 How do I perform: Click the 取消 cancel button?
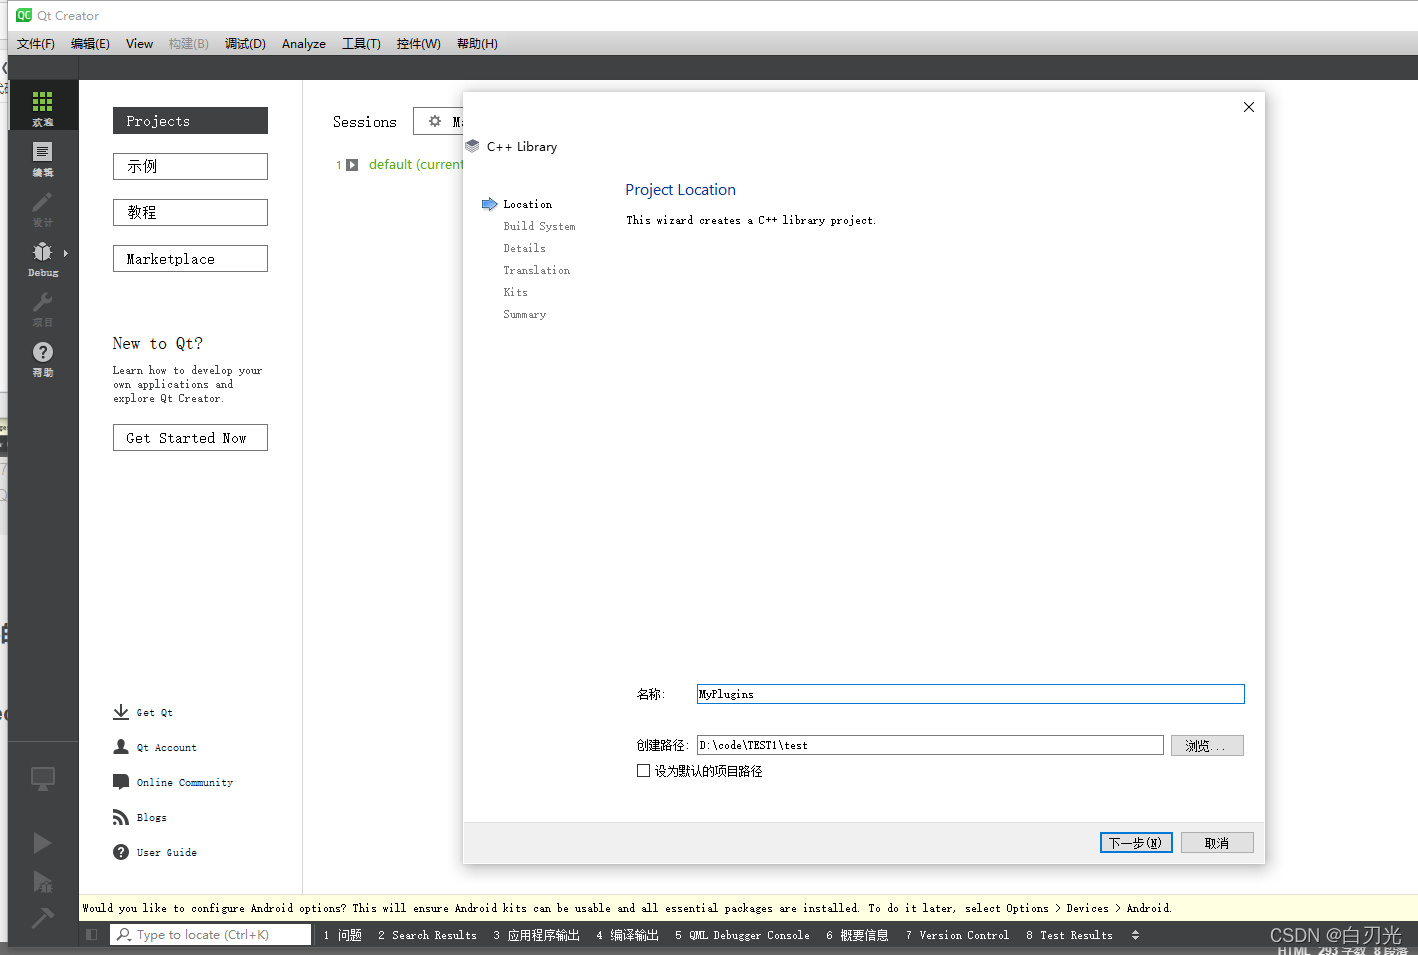(x=1217, y=843)
